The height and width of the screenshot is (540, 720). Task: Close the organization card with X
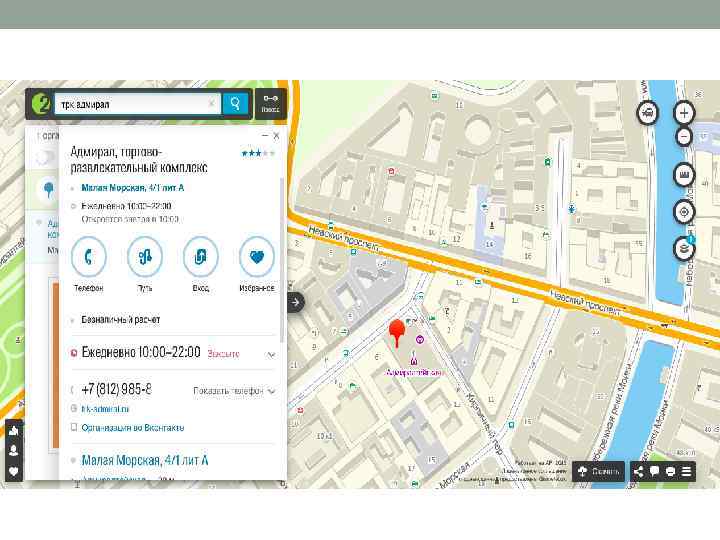pos(276,135)
